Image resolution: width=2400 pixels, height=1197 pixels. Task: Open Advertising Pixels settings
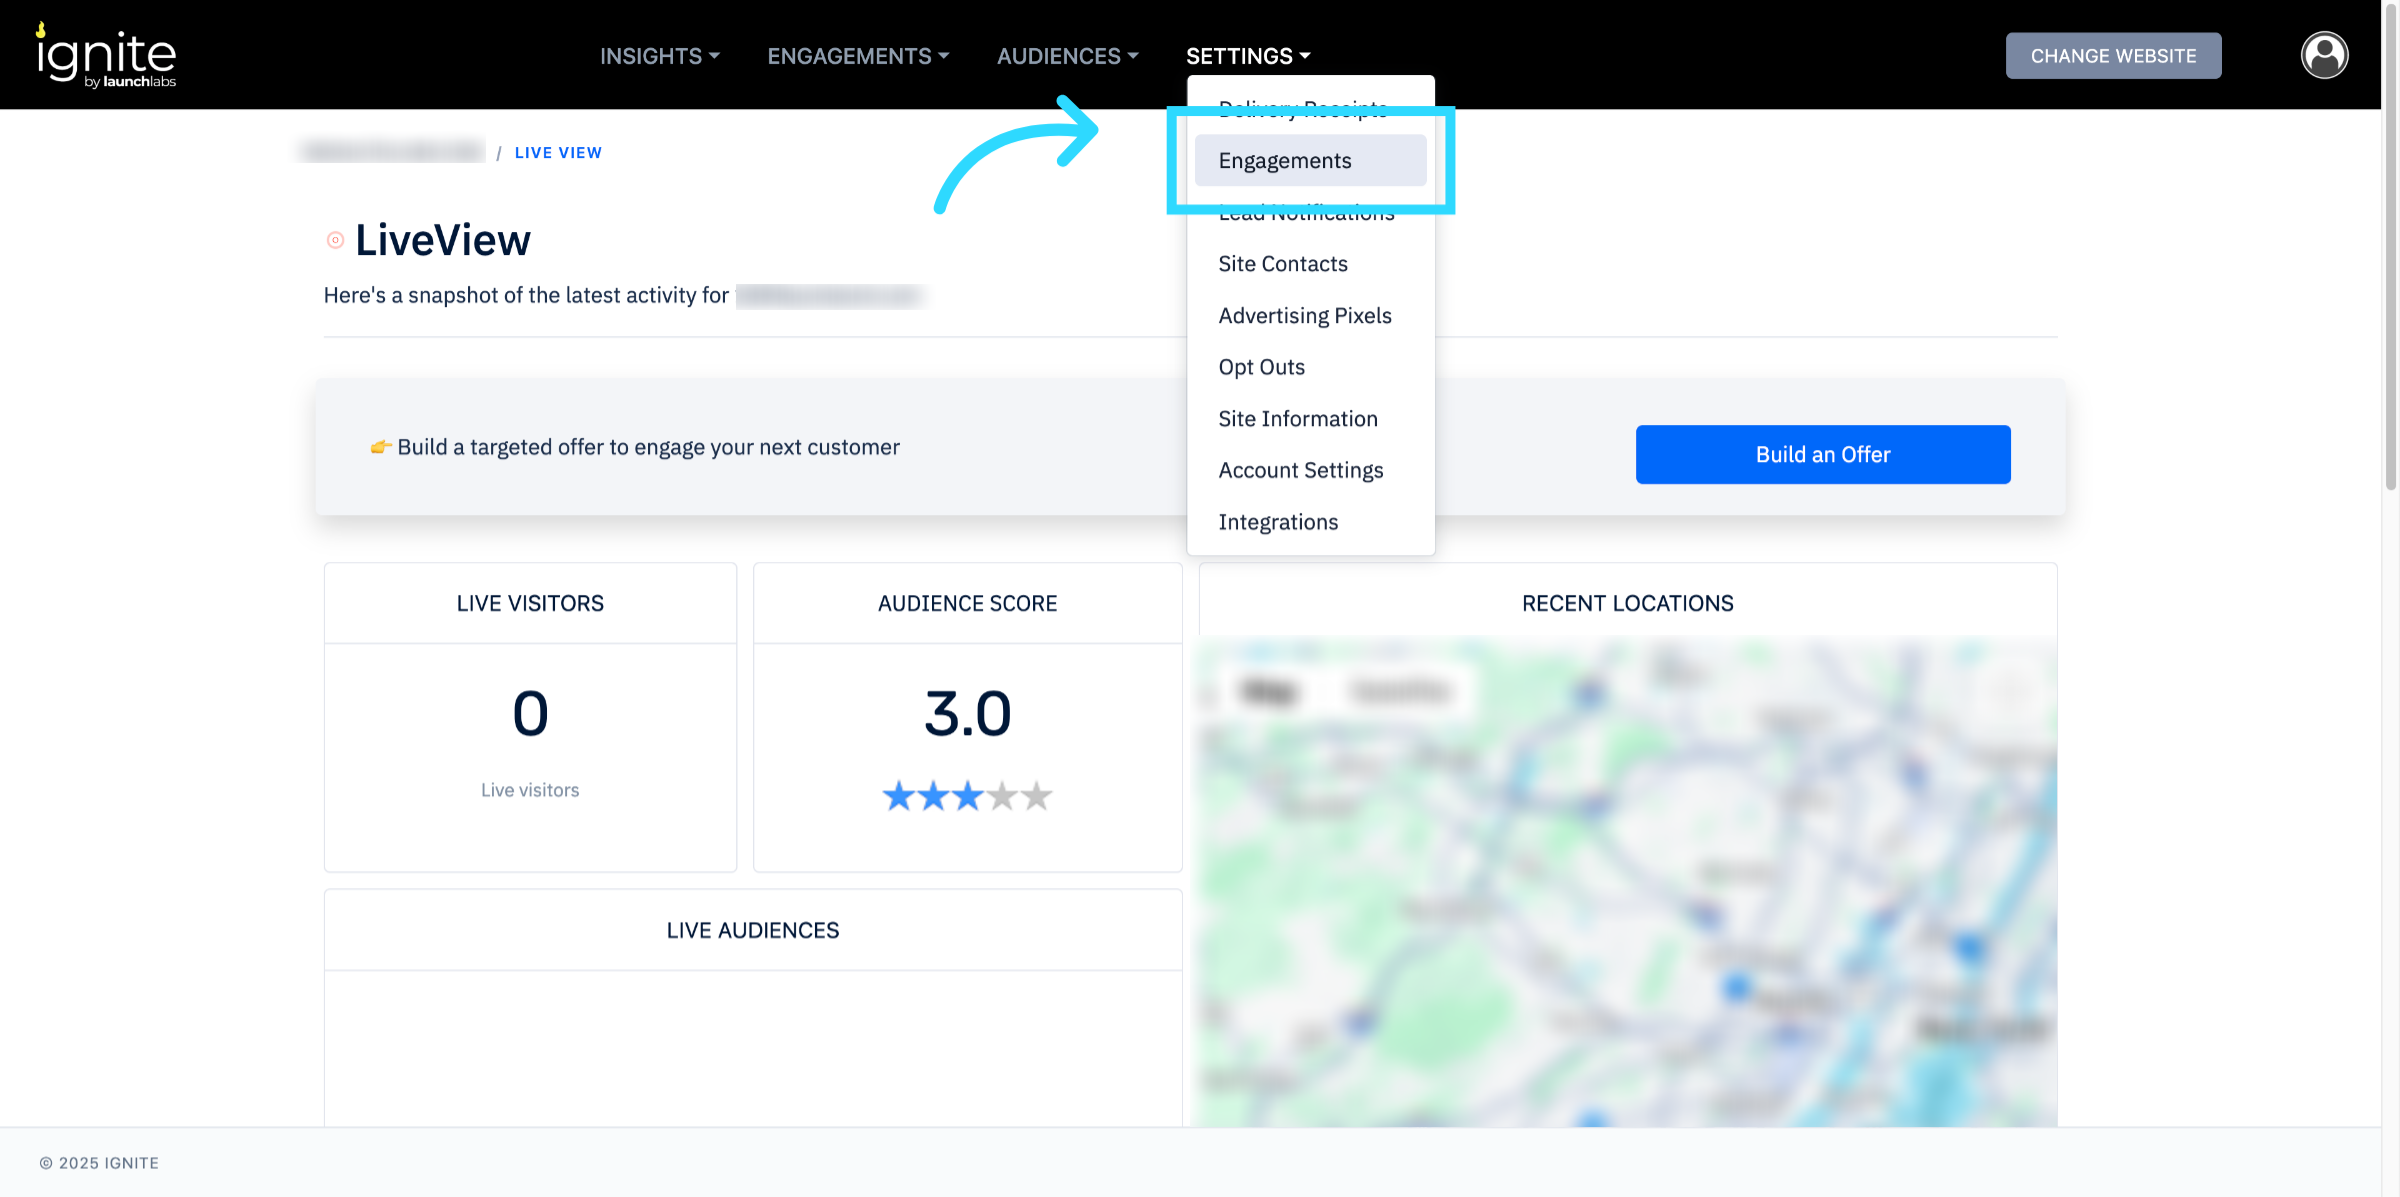1305,316
